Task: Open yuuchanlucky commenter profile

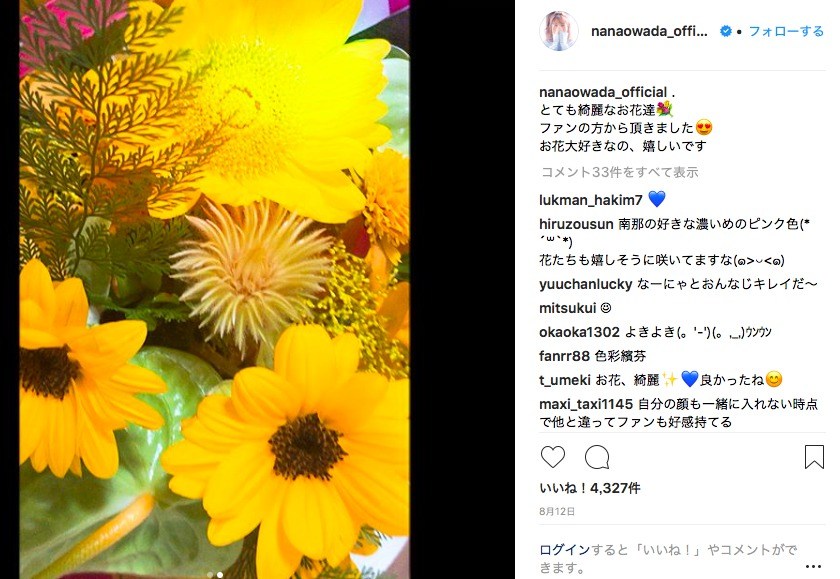Action: point(586,284)
